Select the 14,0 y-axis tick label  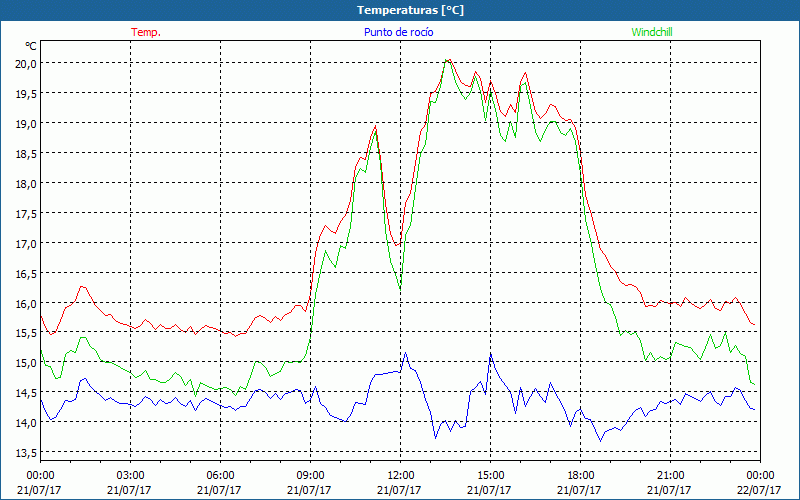click(24, 423)
